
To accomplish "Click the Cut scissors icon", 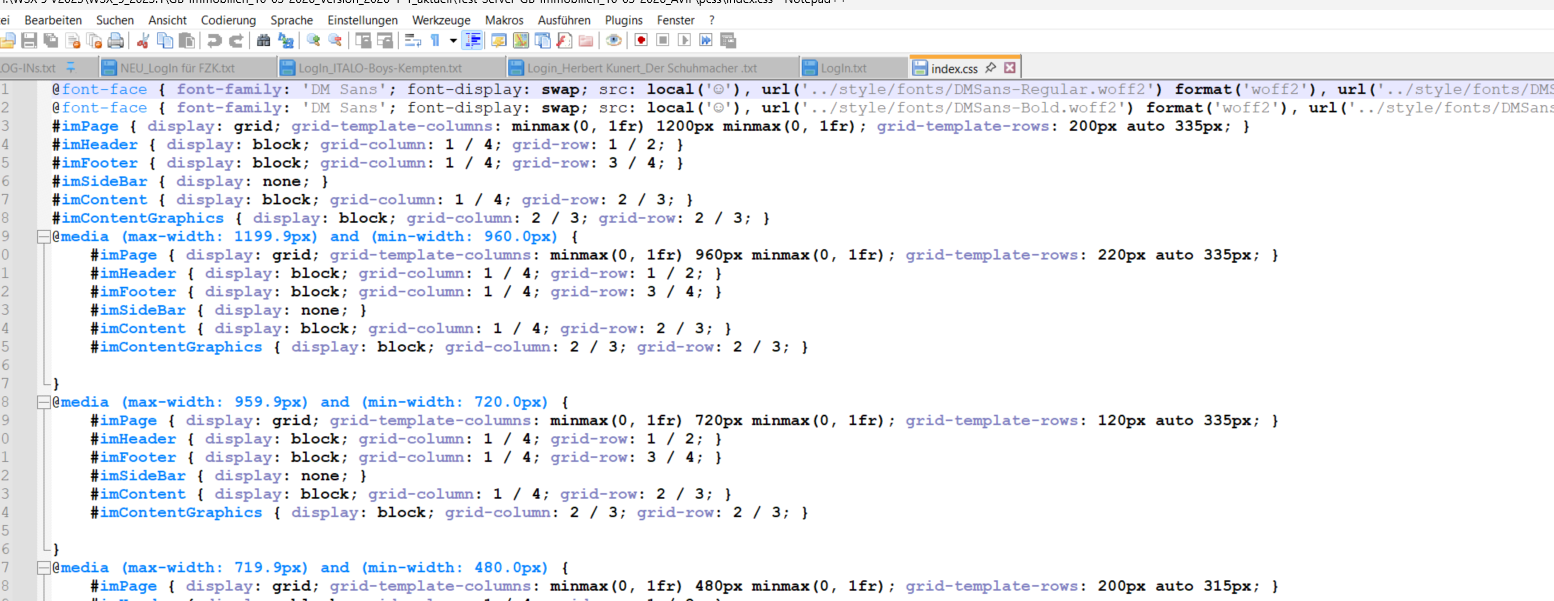I will (143, 41).
